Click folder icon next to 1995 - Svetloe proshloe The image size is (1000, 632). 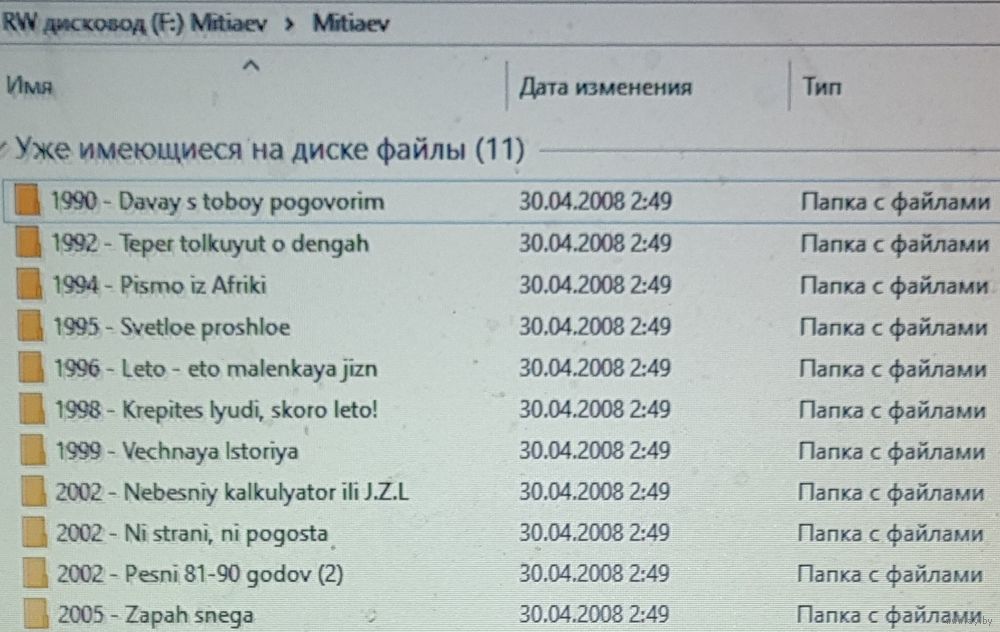[31, 326]
